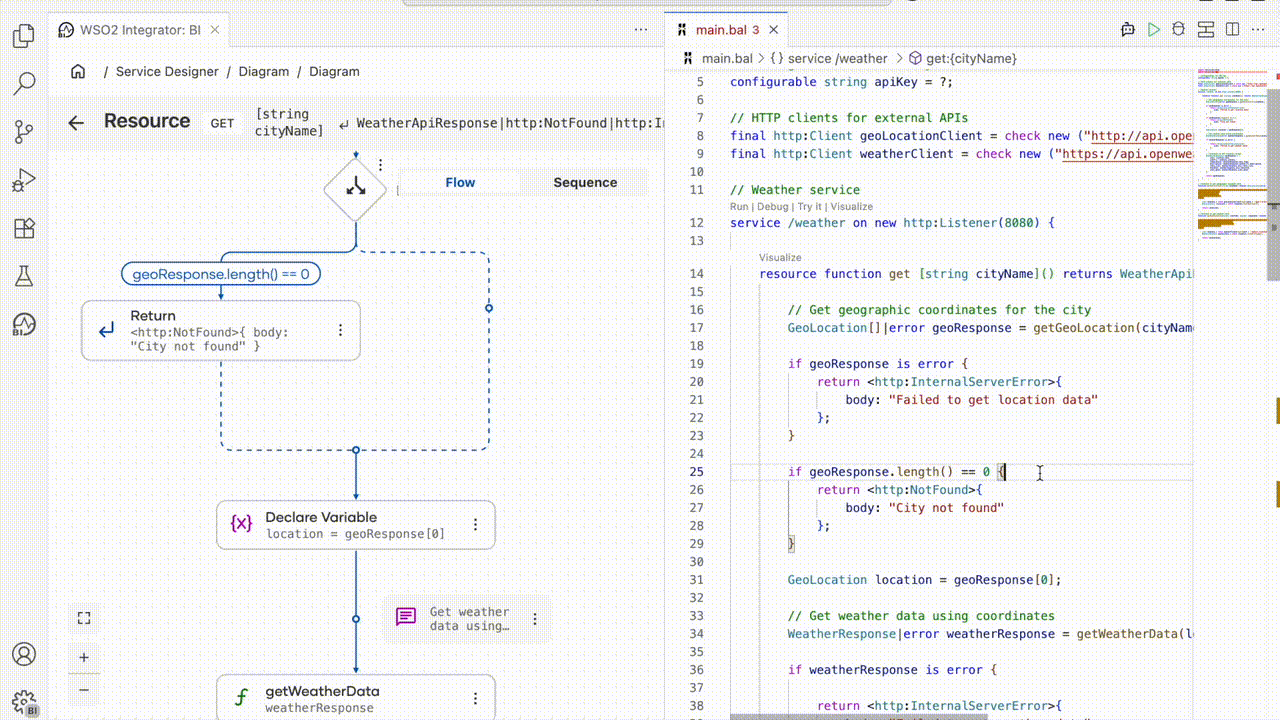Image resolution: width=1280 pixels, height=720 pixels.
Task: Click the split editor icon
Action: [1233, 30]
